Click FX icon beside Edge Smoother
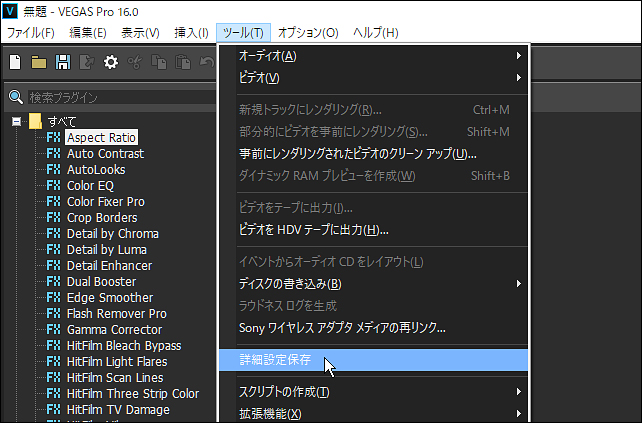Image resolution: width=642 pixels, height=423 pixels. pyautogui.click(x=54, y=297)
